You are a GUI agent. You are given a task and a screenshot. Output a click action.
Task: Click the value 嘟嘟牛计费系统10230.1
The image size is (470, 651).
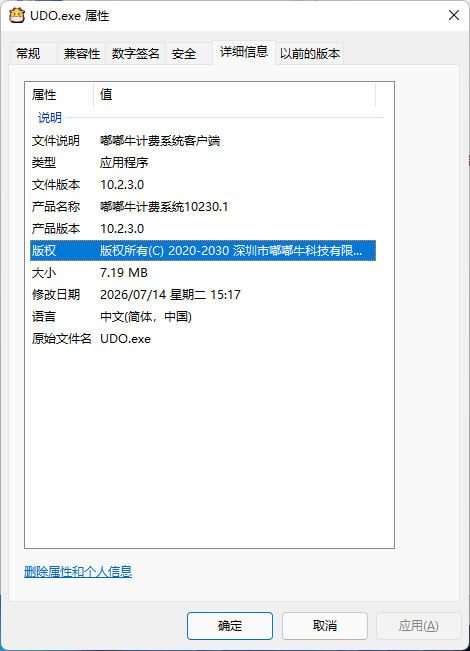pos(164,207)
